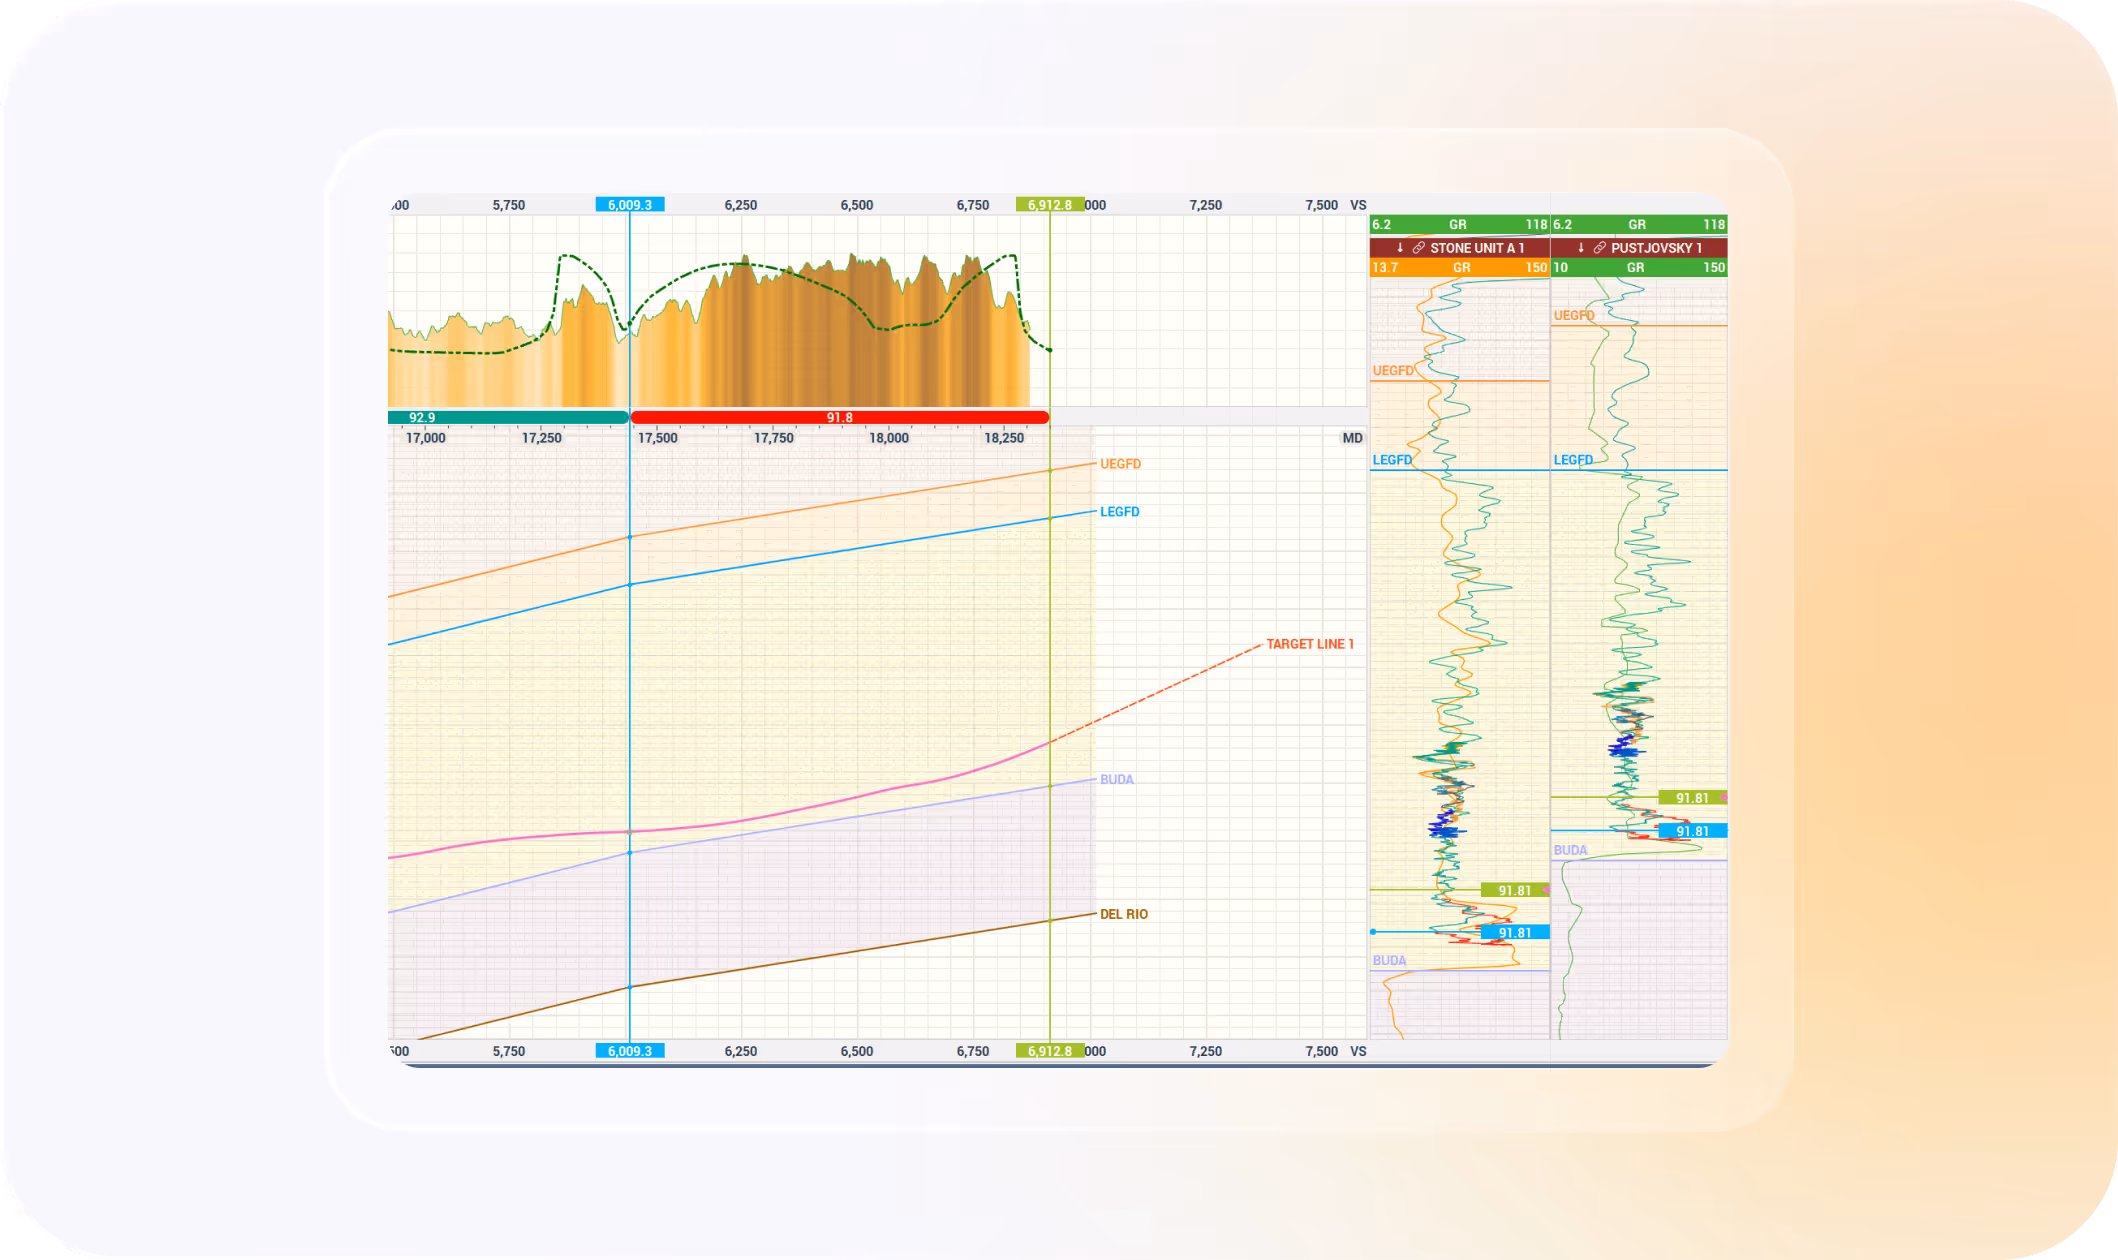
Task: Select the red 91.8 segment bar
Action: tap(839, 417)
